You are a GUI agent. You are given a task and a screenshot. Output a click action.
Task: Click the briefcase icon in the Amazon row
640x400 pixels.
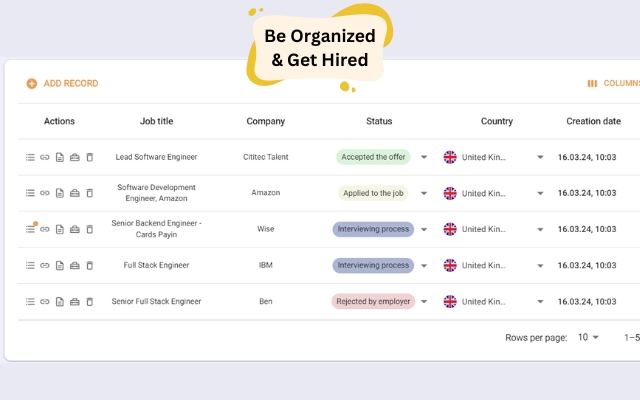[75, 193]
